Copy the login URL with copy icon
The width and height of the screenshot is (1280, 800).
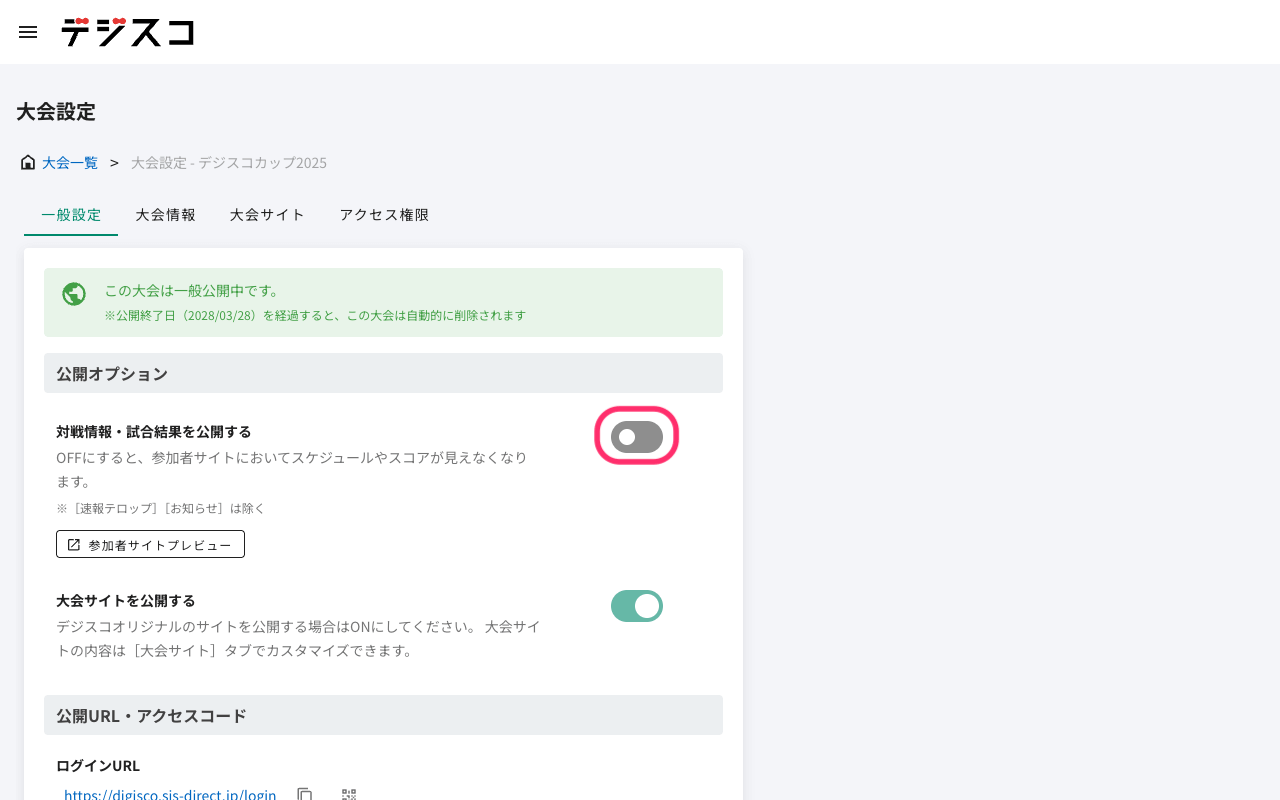pos(305,794)
